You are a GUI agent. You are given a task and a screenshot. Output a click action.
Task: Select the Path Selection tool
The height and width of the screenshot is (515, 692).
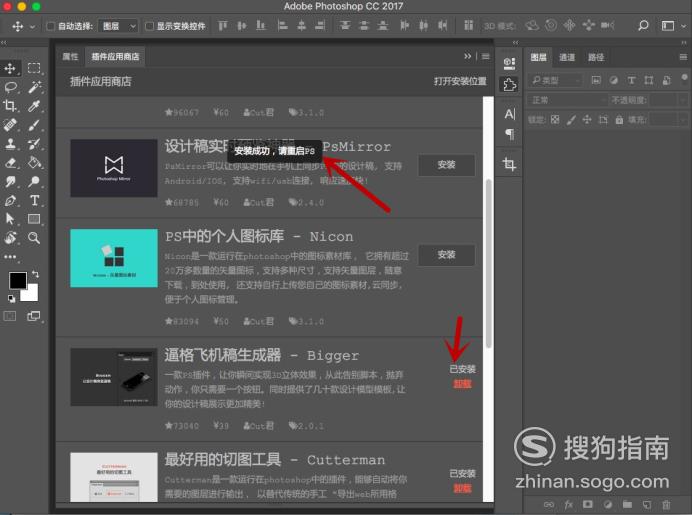pyautogui.click(x=10, y=219)
